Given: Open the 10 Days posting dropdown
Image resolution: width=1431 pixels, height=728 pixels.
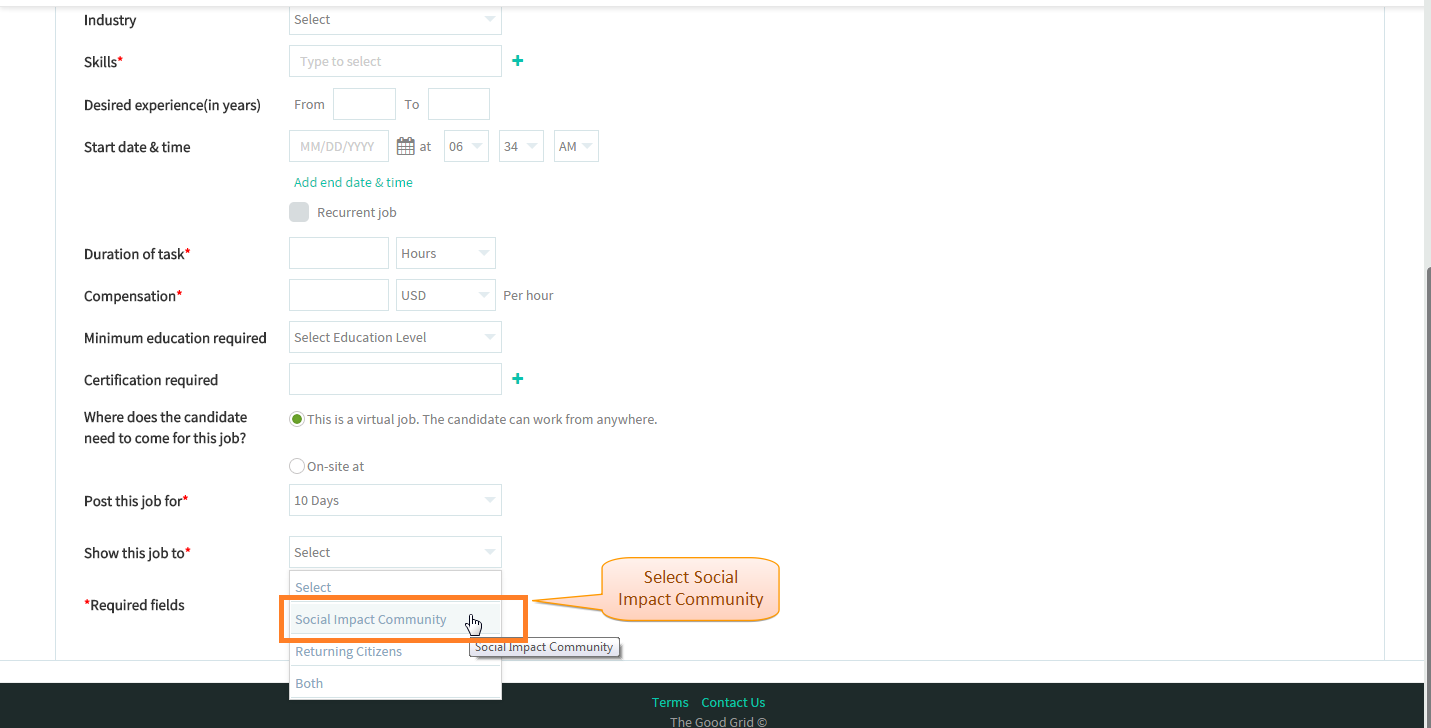Looking at the screenshot, I should pyautogui.click(x=395, y=500).
